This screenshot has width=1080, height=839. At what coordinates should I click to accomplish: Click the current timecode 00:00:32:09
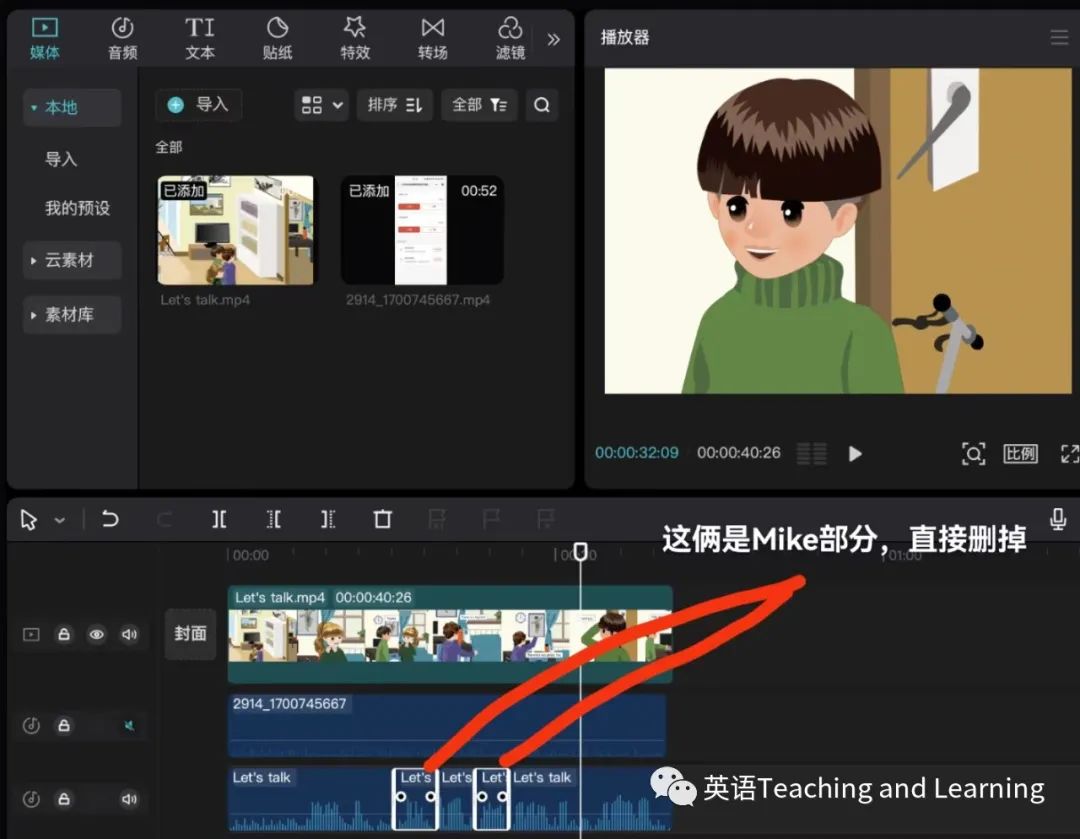(636, 453)
